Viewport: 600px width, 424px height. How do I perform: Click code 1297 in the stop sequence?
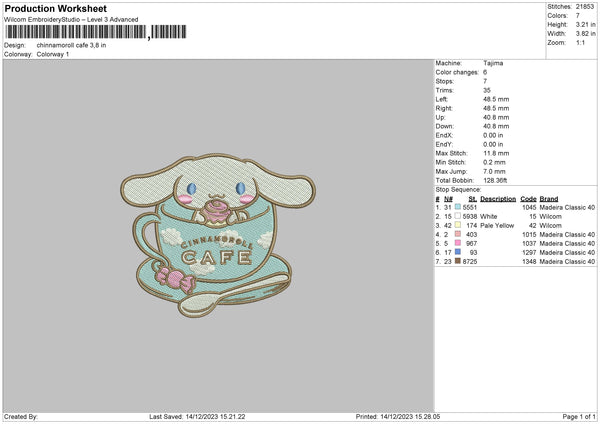click(529, 253)
